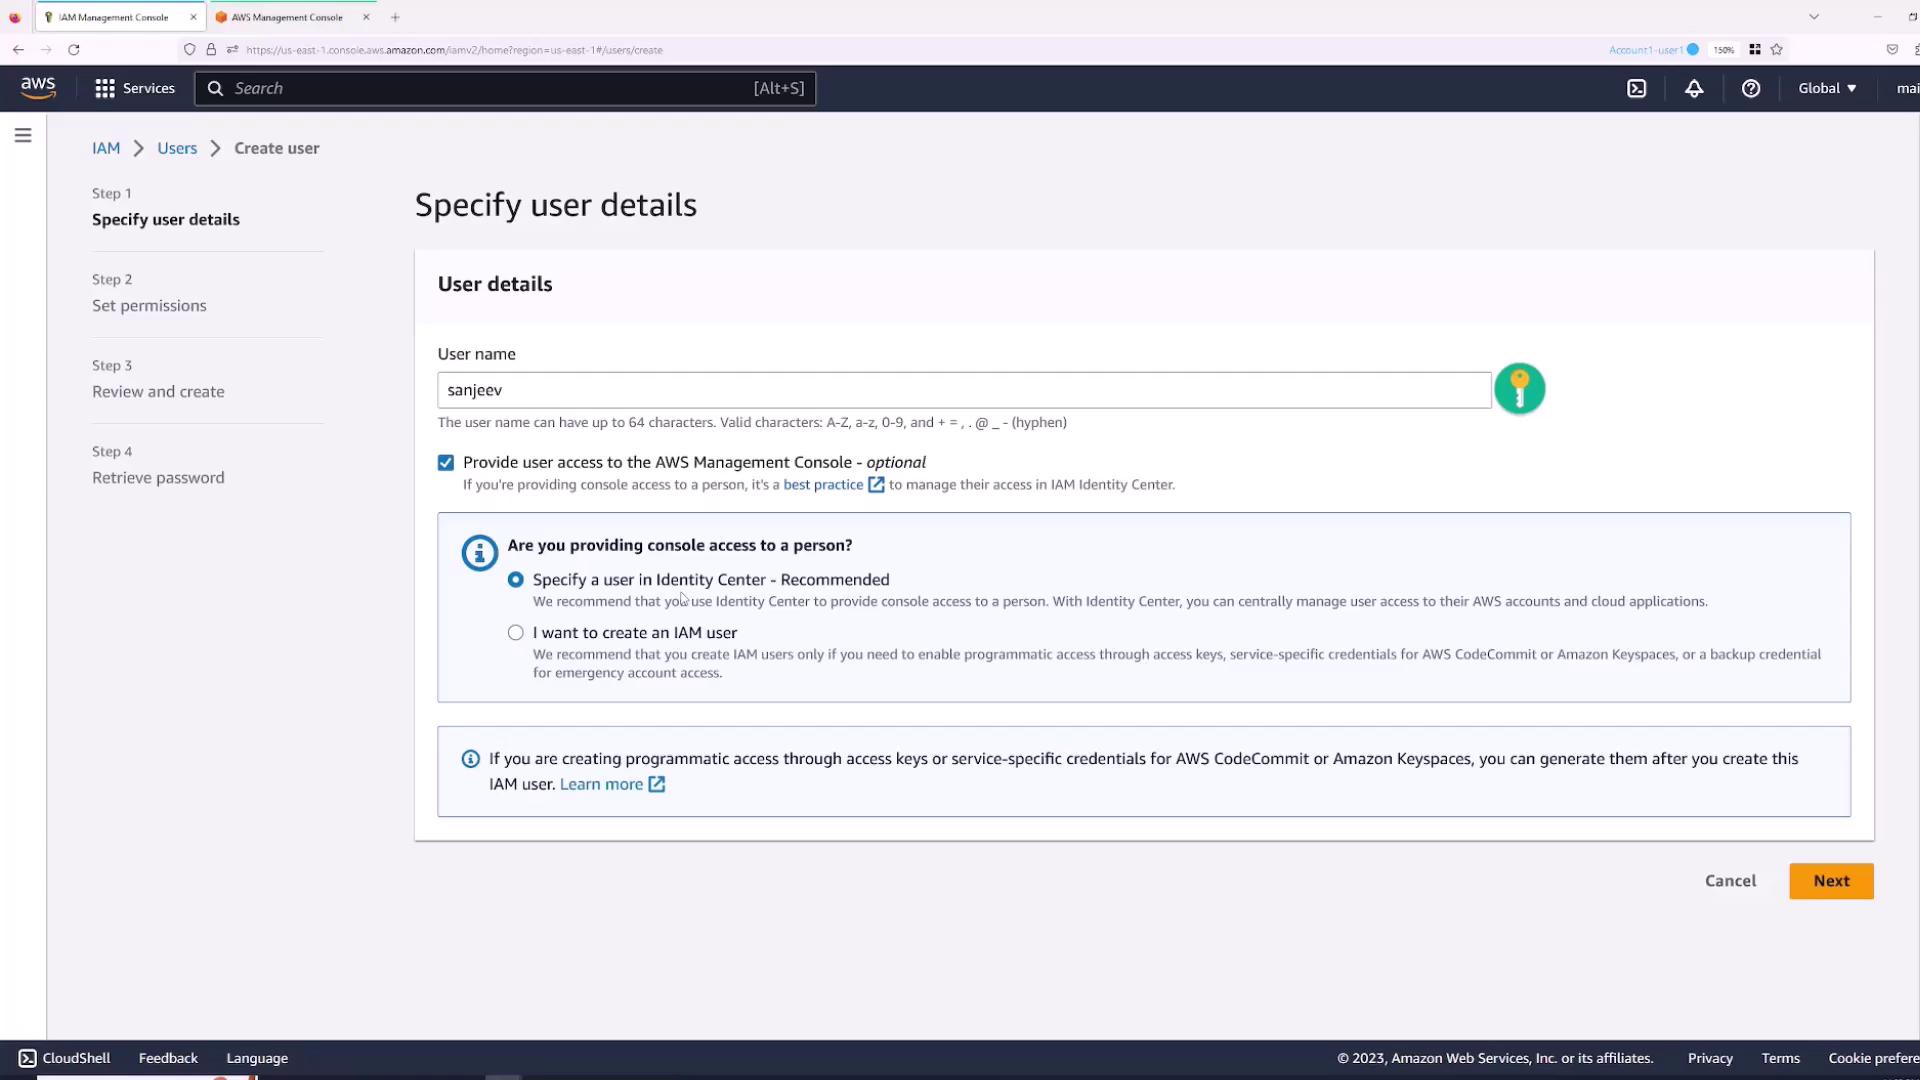Launch CloudShell from top navigation bar
The image size is (1920, 1080).
tap(1636, 88)
